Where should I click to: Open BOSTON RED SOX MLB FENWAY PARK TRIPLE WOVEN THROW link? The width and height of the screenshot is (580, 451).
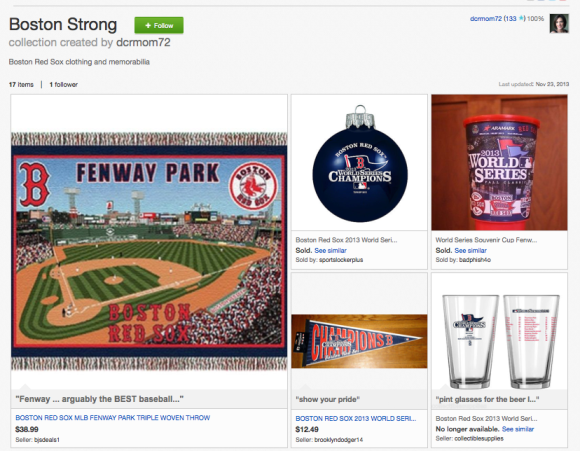click(113, 418)
